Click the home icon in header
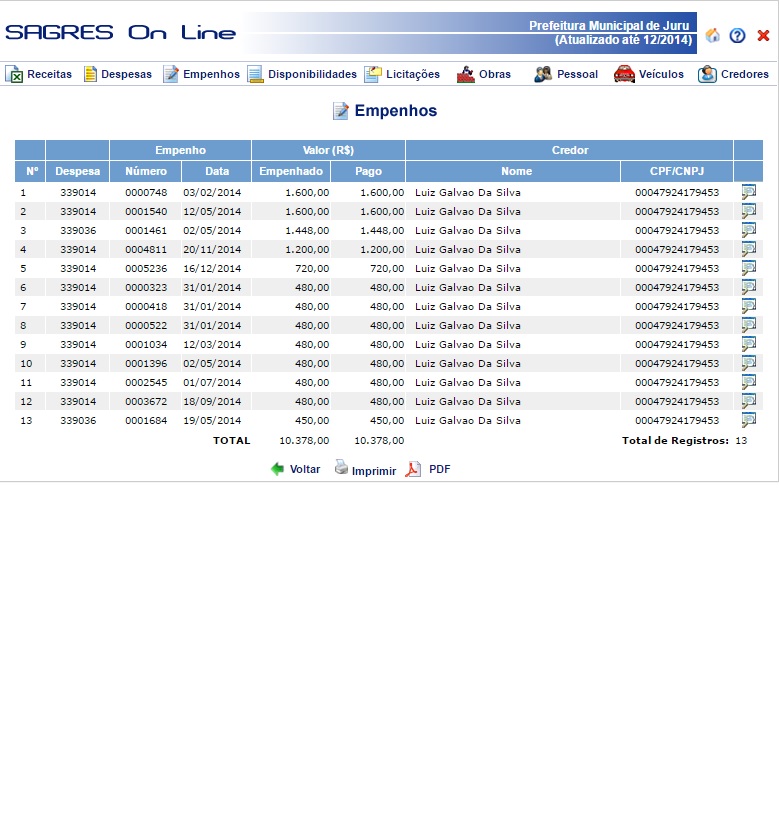This screenshot has height=823, width=779. pyautogui.click(x=713, y=35)
